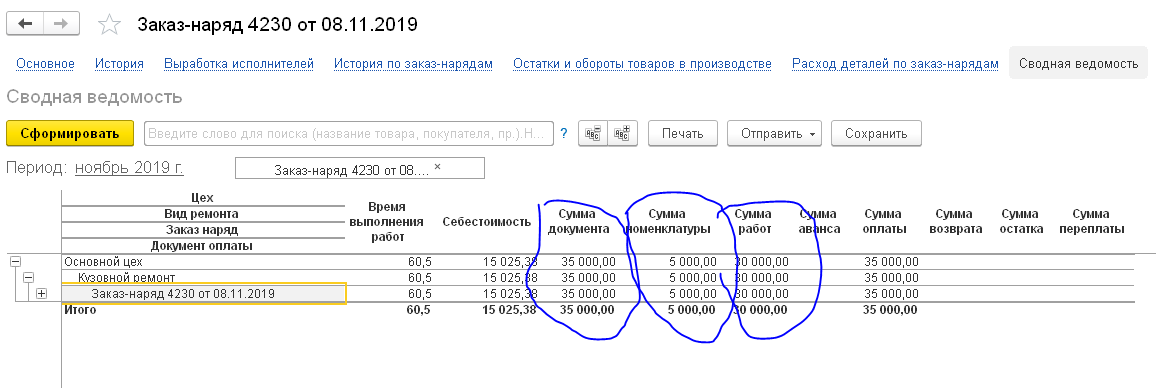Screen dimensions: 1156x388
Task: Click the Сформировать button
Action: 70,134
